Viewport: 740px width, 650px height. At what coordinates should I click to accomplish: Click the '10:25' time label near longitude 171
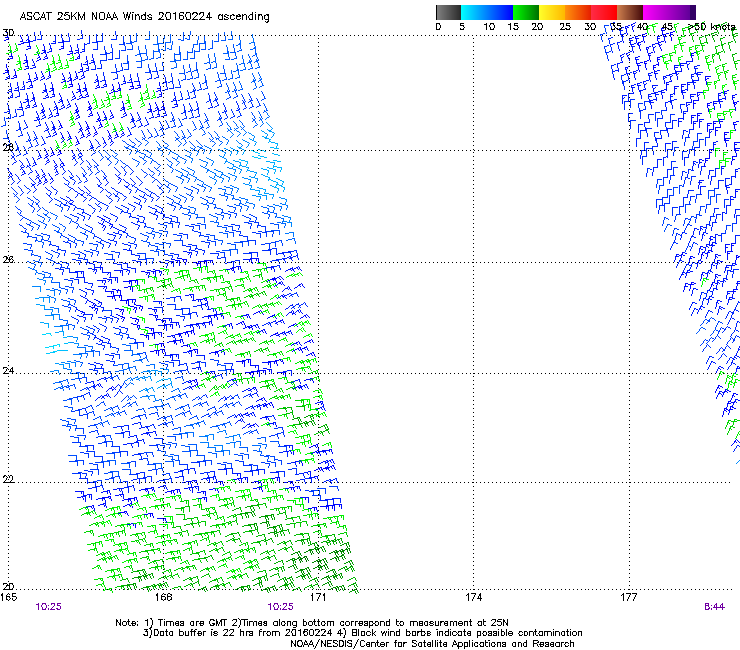pos(280,607)
